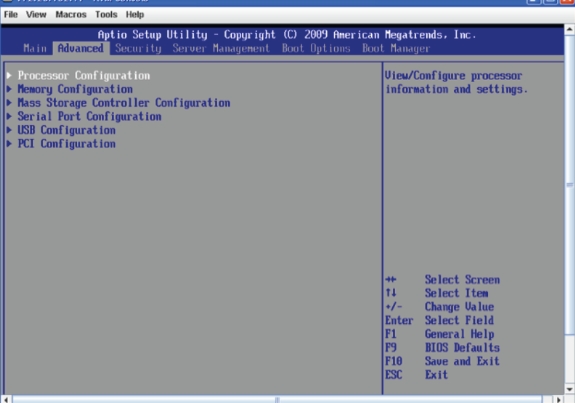Open Serial Port Configuration entry
This screenshot has width=575, height=403.
pyautogui.click(x=89, y=117)
